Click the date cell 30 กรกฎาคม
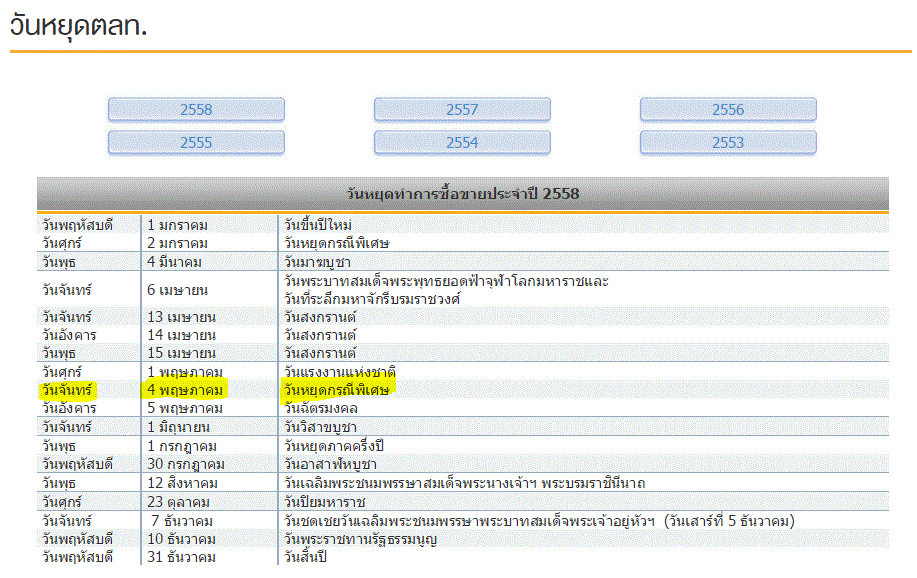The height and width of the screenshot is (578, 917). point(186,465)
